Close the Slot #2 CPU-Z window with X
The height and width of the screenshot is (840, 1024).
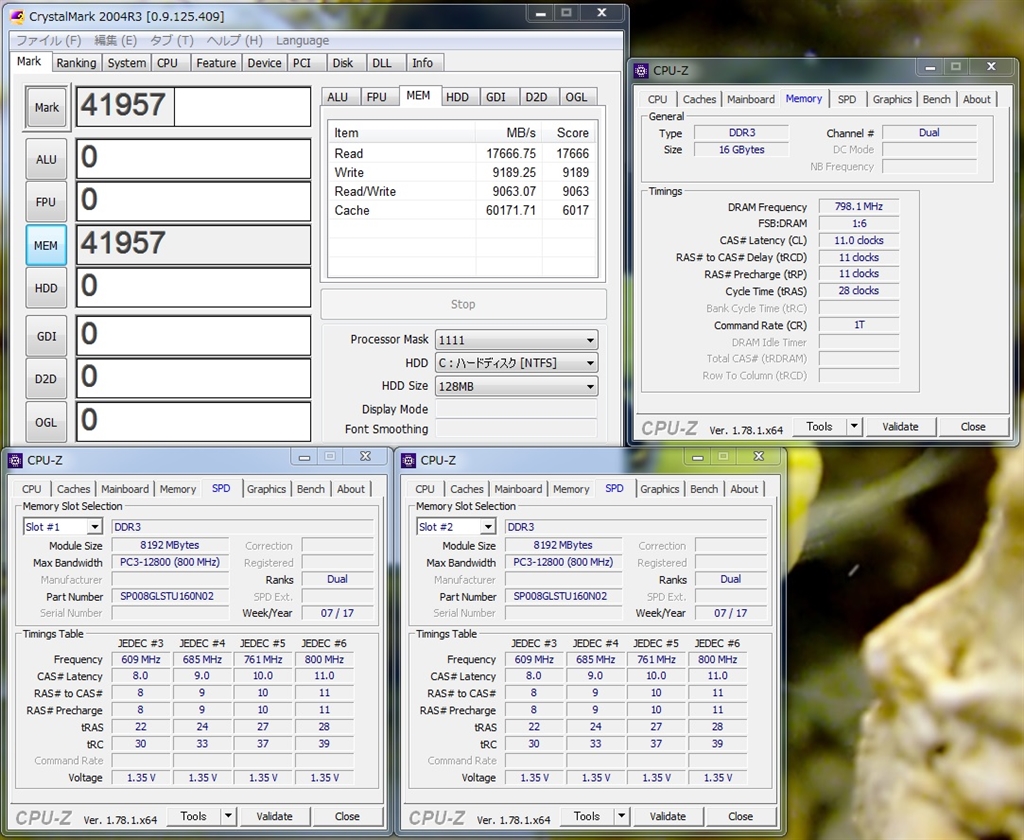[759, 457]
